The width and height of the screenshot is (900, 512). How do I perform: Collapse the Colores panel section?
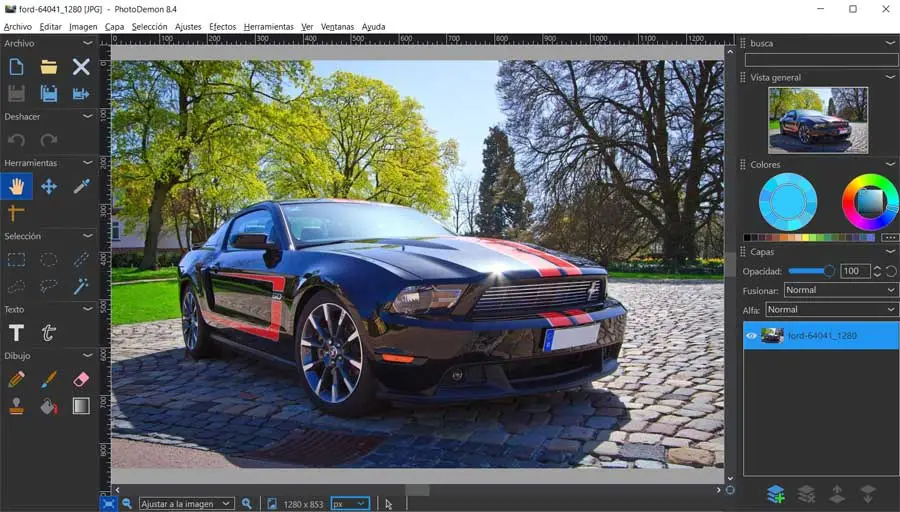coord(890,164)
